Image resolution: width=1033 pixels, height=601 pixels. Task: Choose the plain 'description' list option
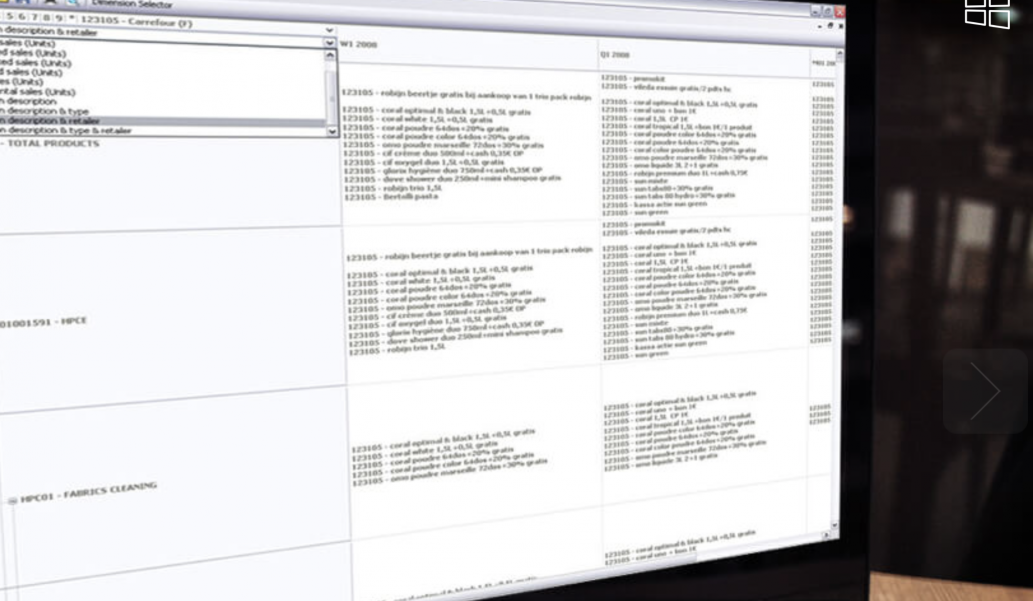tap(28, 101)
